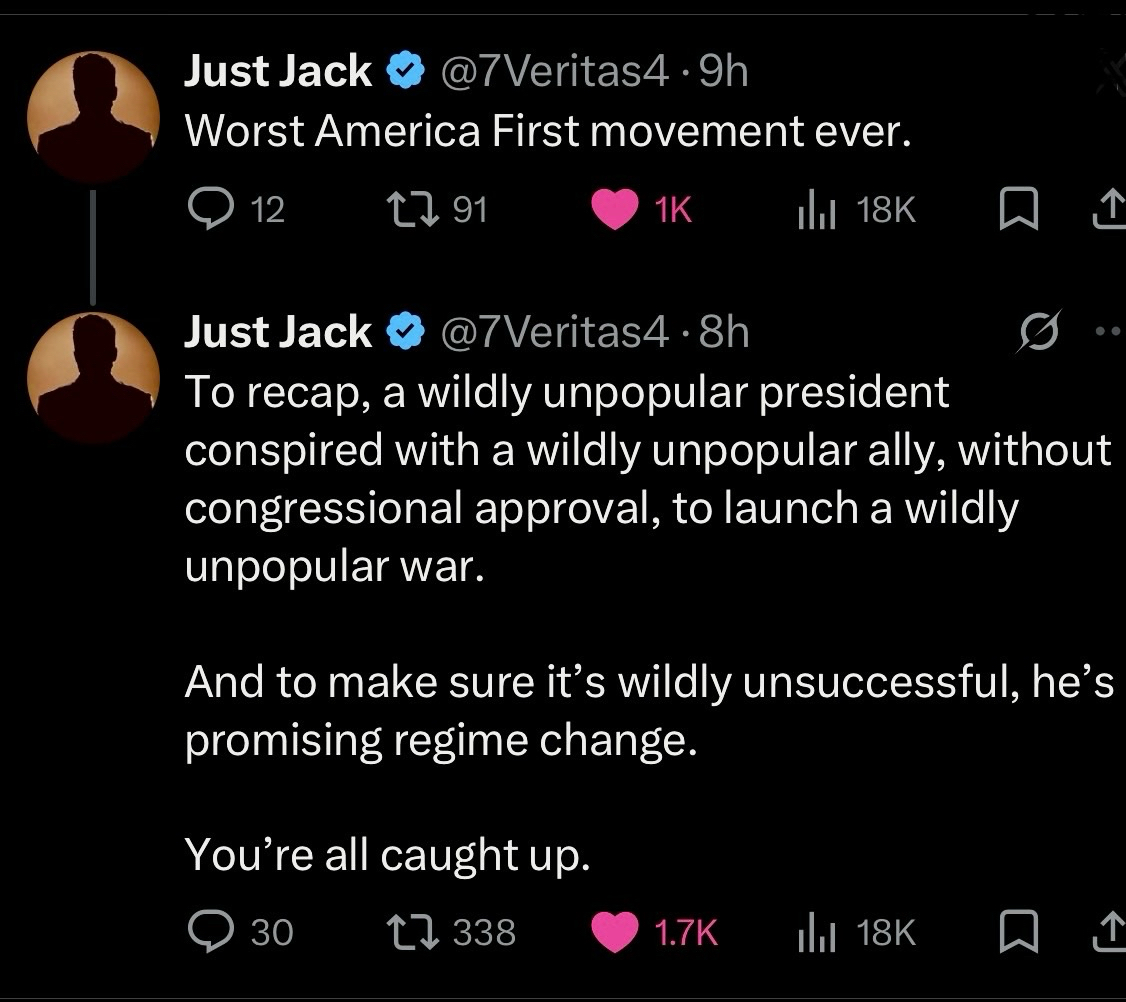Open the Grok icon on second post
Screen dimensions: 1126x1002
1035,332
